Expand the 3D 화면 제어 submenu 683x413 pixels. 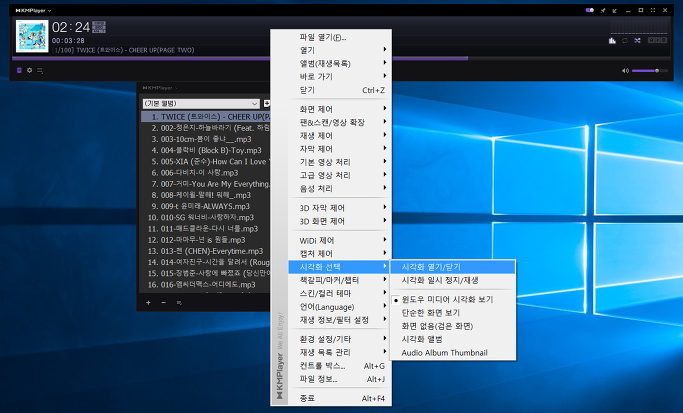click(340, 221)
